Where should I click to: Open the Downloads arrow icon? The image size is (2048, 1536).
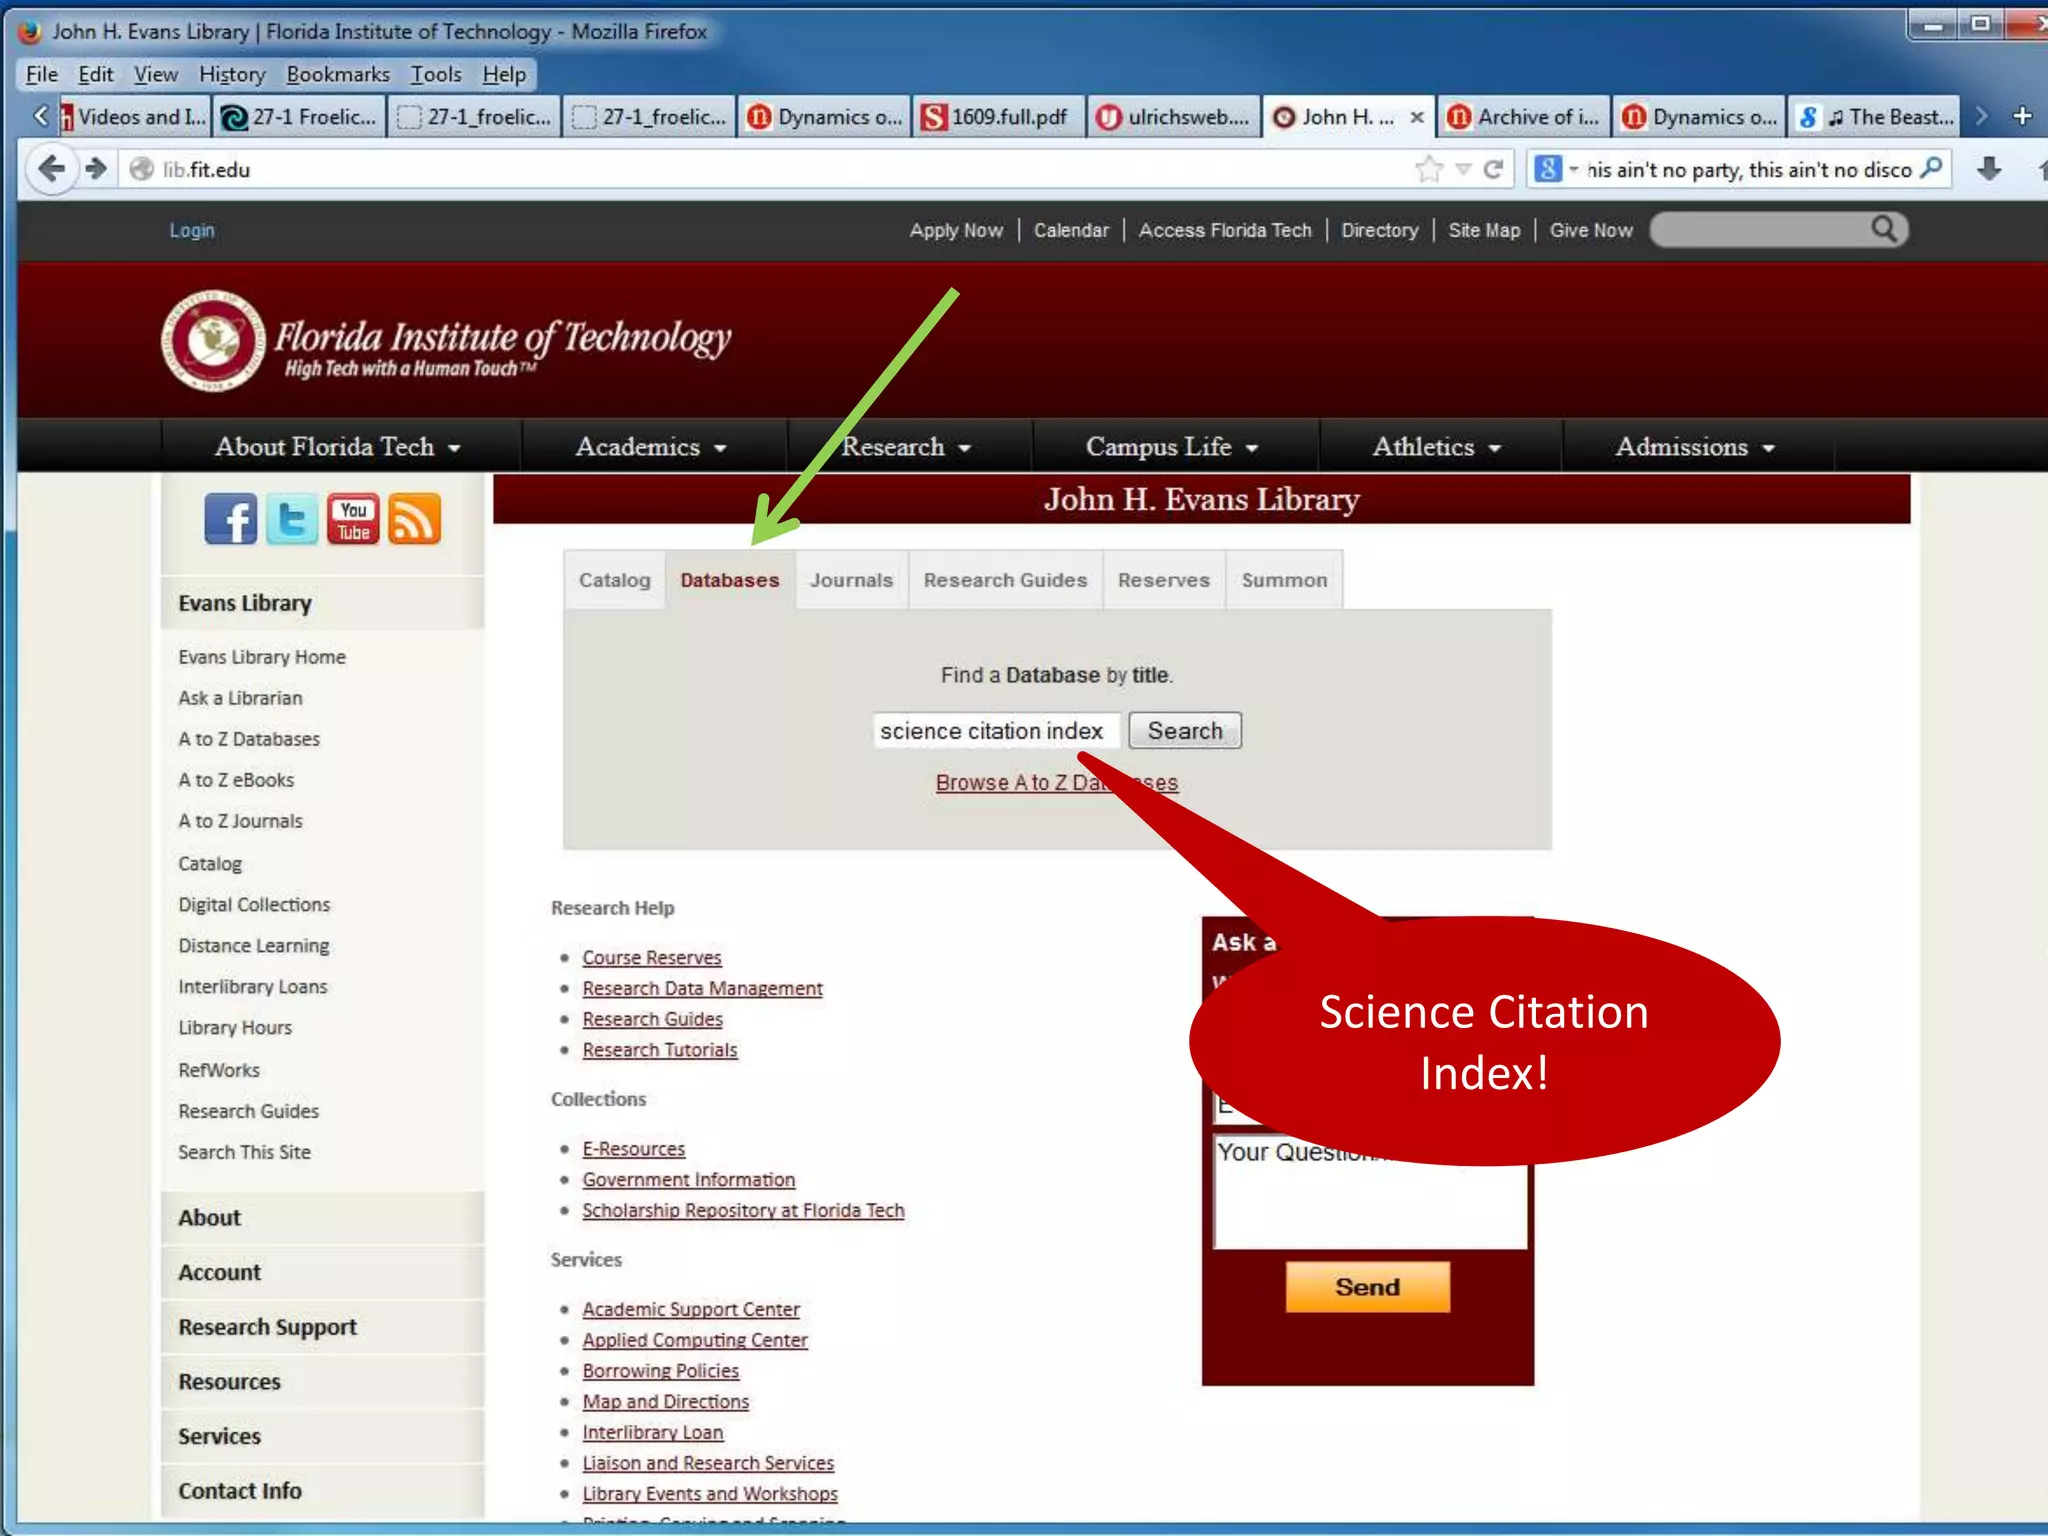(1989, 169)
